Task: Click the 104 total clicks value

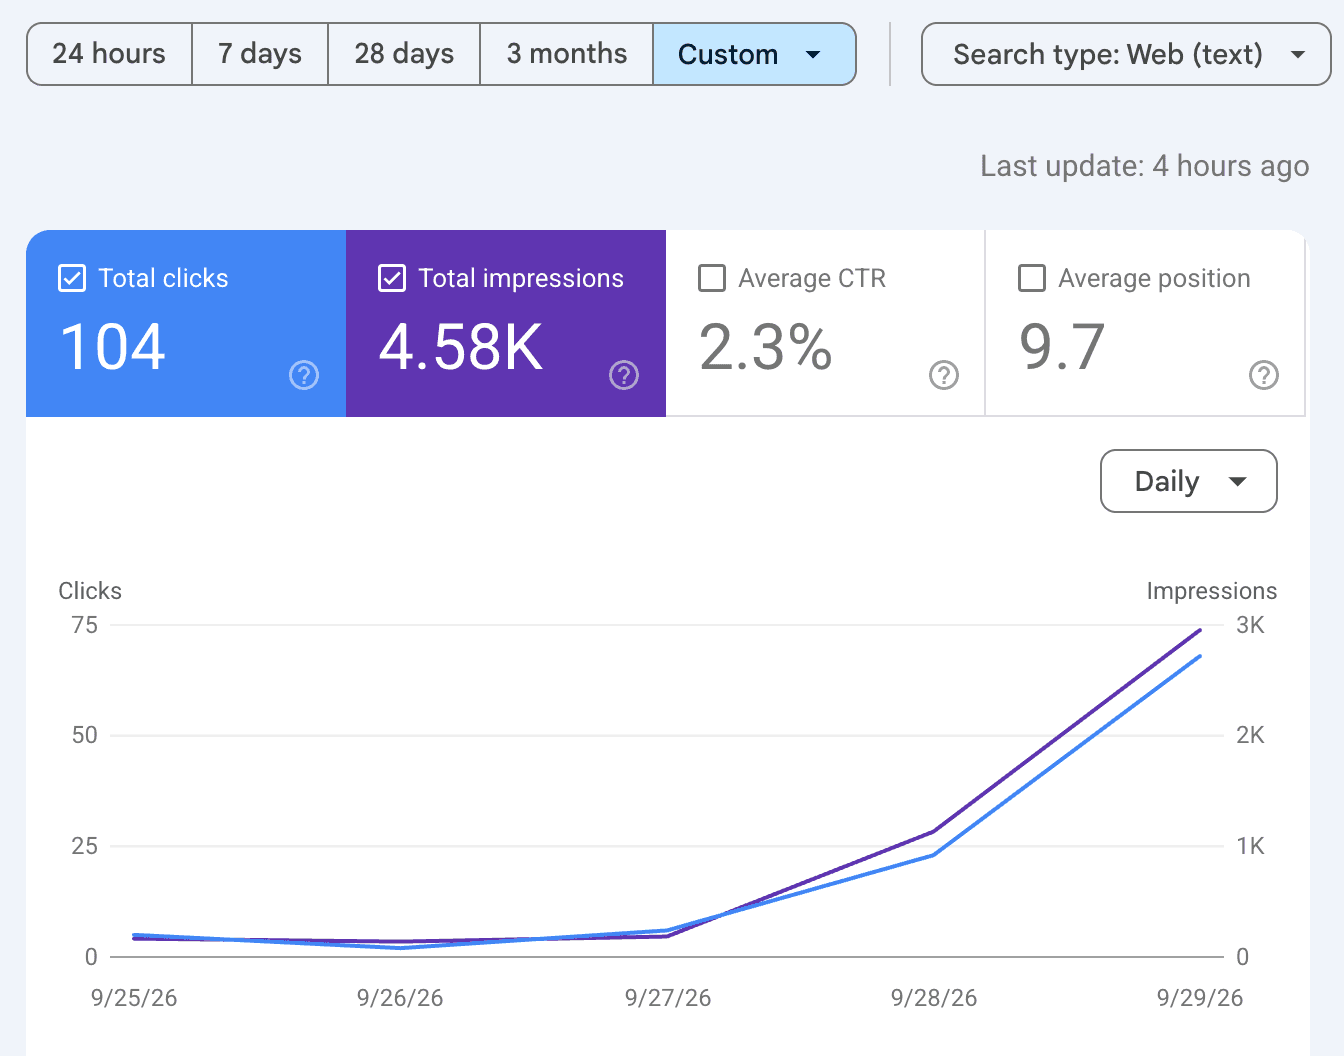Action: coord(113,347)
